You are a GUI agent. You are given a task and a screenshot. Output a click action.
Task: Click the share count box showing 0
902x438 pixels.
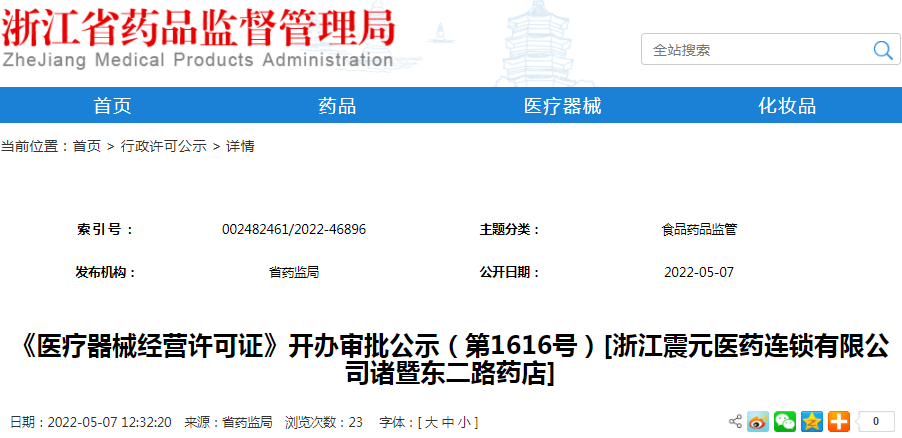tap(876, 422)
